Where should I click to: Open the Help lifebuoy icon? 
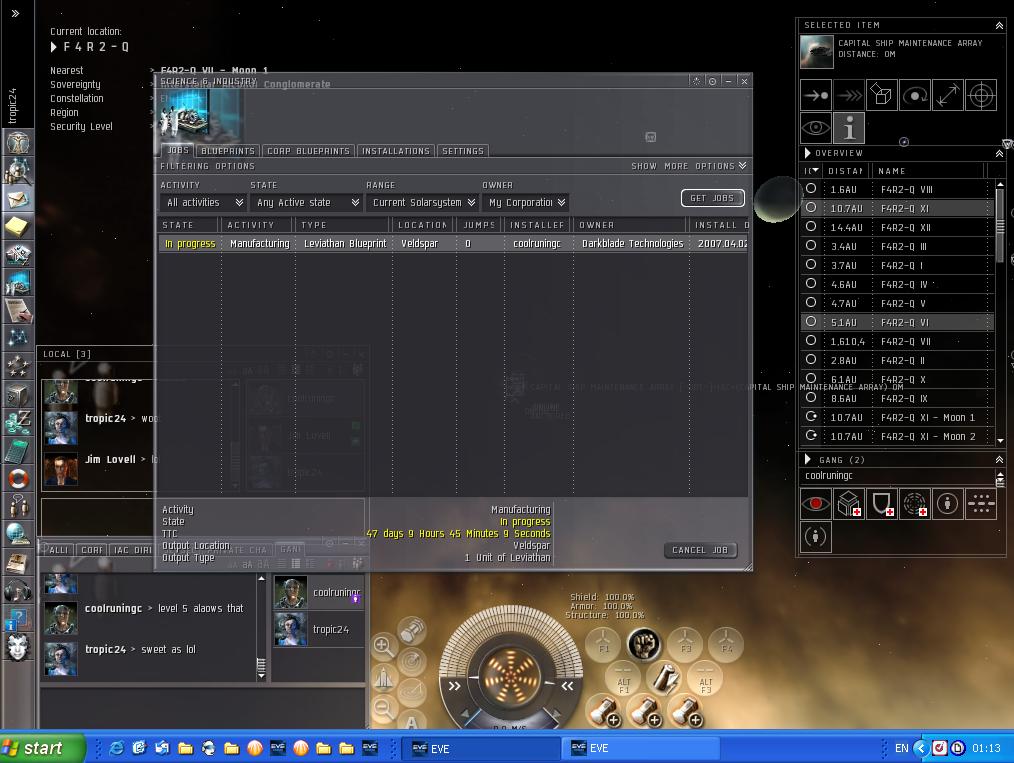click(17, 478)
